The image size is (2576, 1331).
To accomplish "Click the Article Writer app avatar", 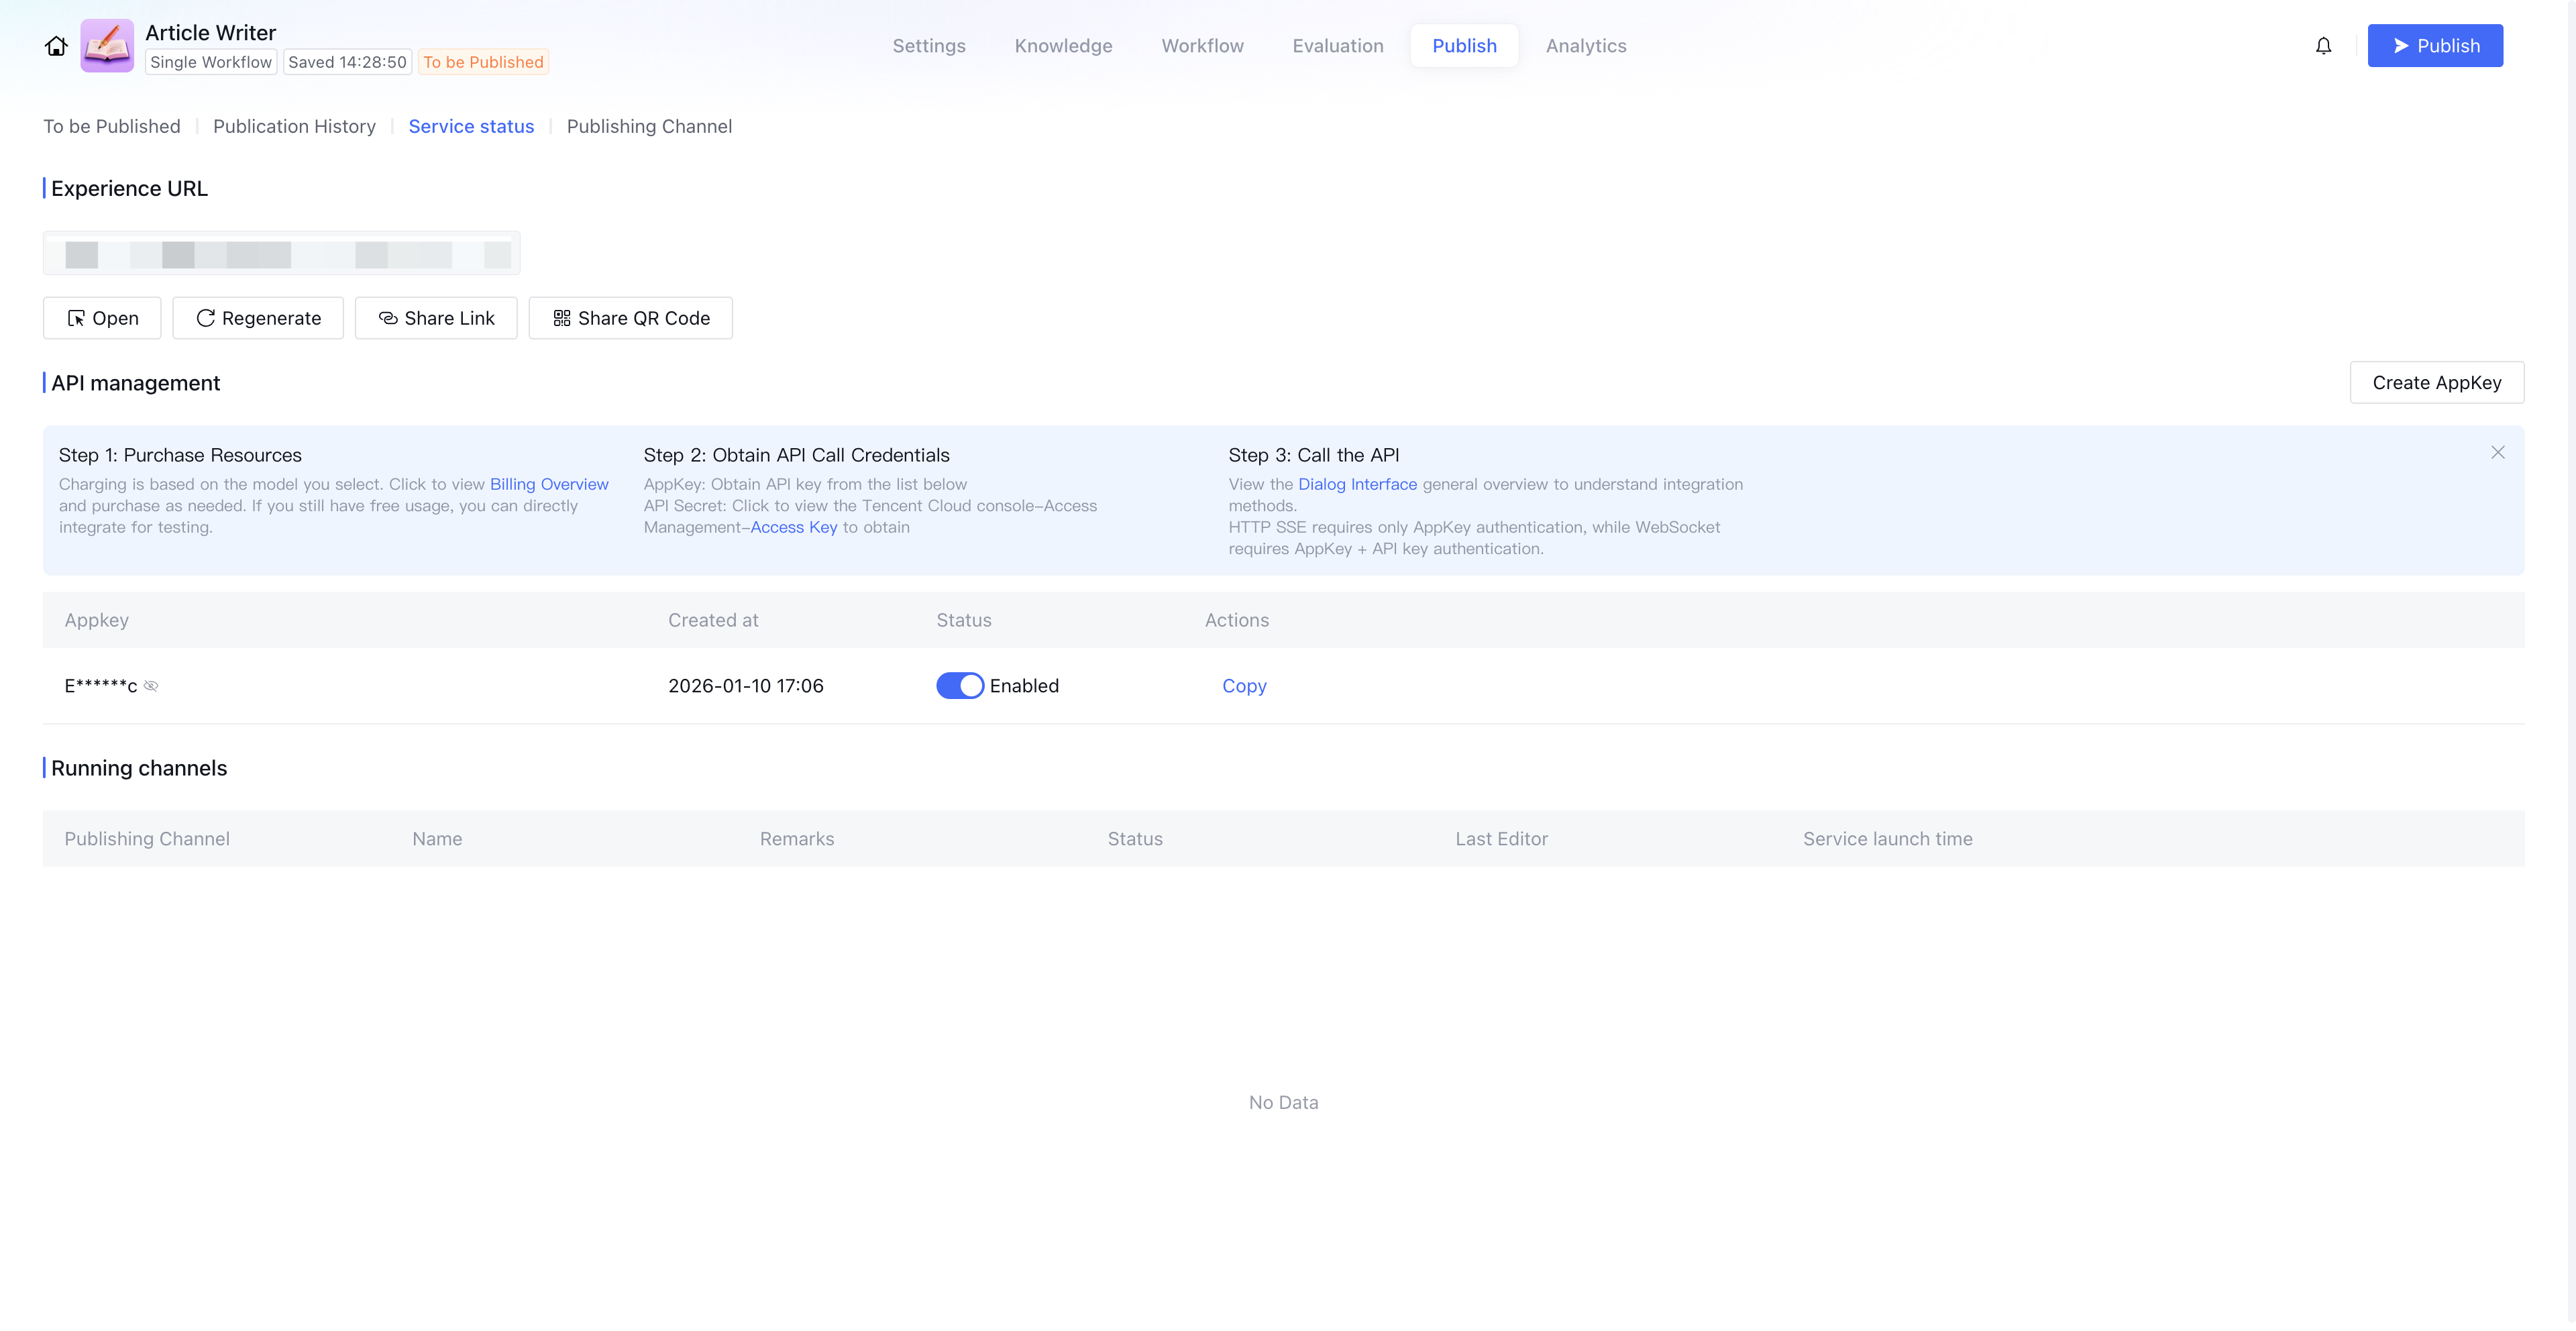I will pyautogui.click(x=107, y=46).
